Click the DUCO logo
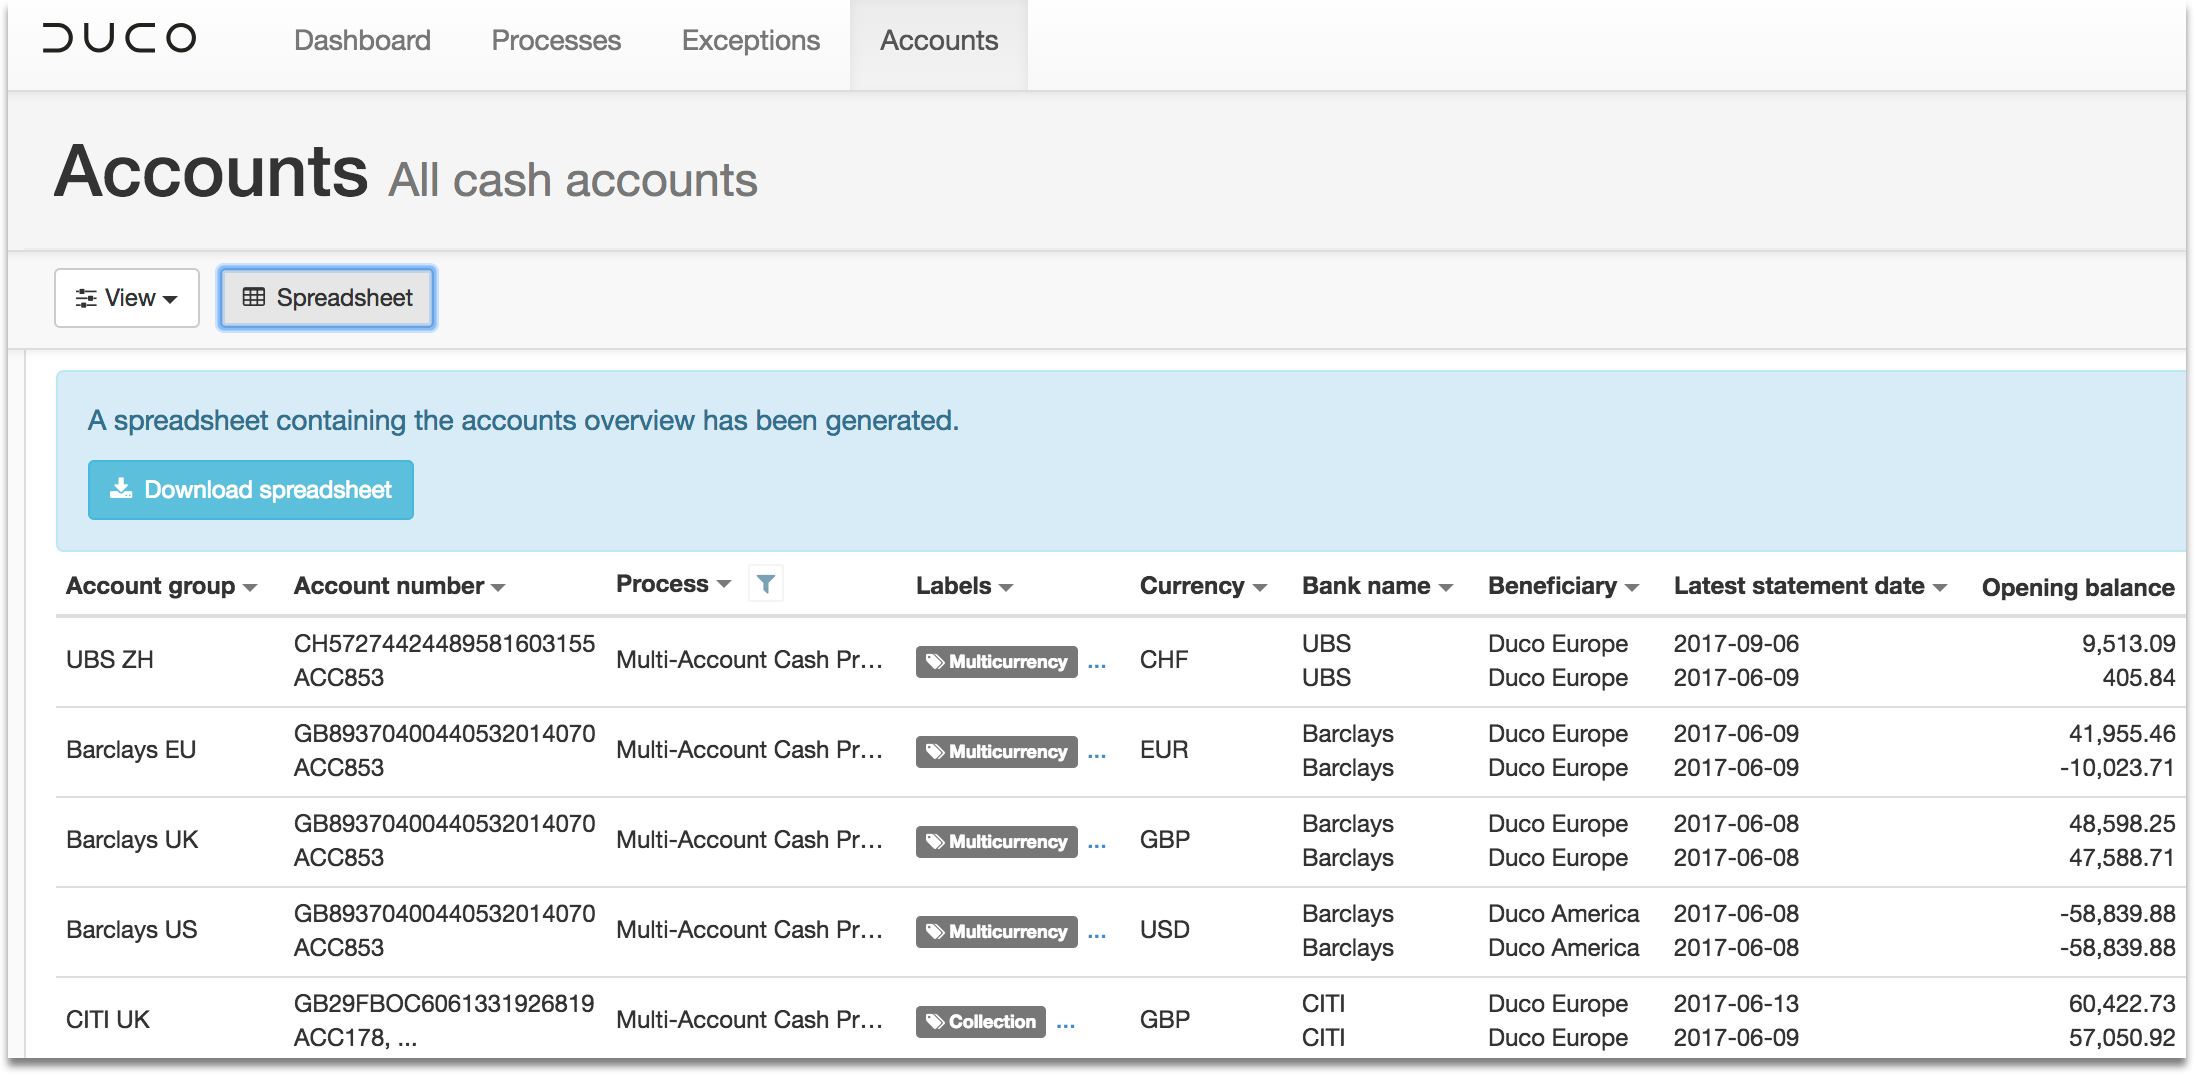The height and width of the screenshot is (1074, 2194). (119, 39)
